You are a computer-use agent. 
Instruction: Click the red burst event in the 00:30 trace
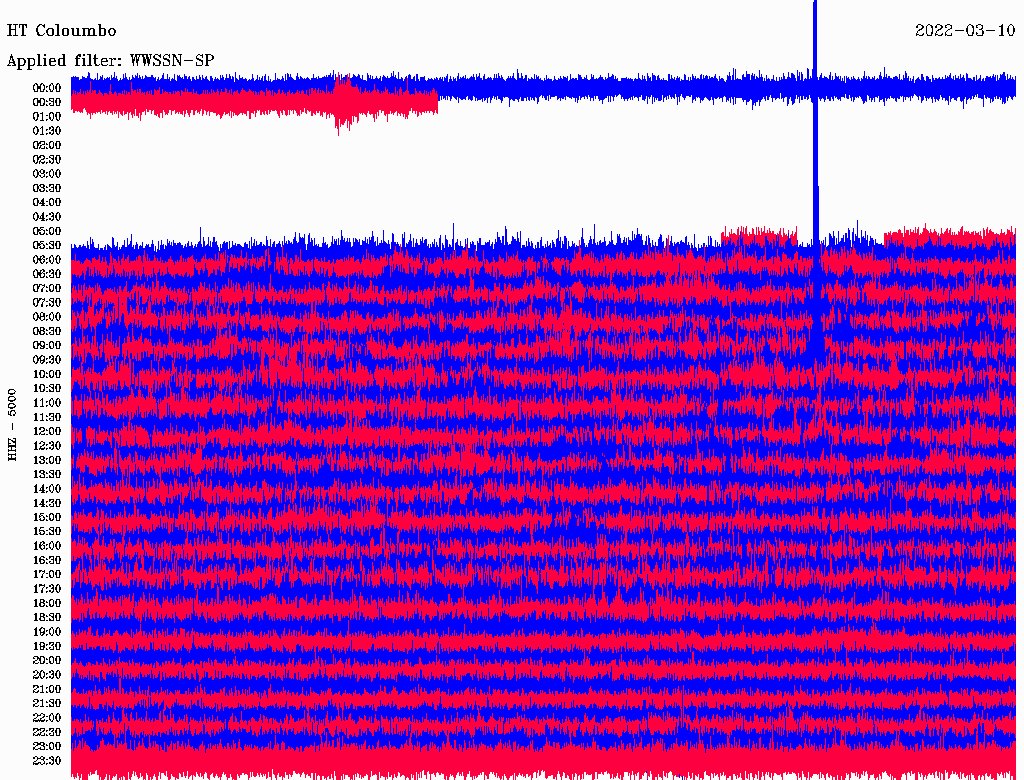(344, 103)
